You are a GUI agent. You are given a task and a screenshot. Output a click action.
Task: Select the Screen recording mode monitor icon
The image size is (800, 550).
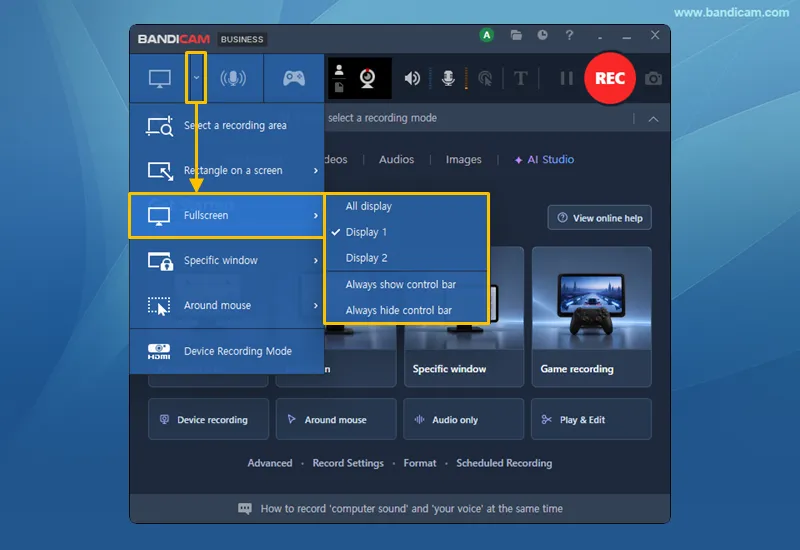point(159,79)
